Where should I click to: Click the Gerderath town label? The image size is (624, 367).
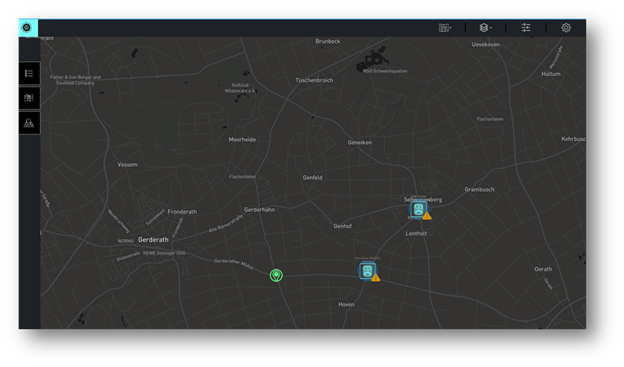click(x=153, y=240)
